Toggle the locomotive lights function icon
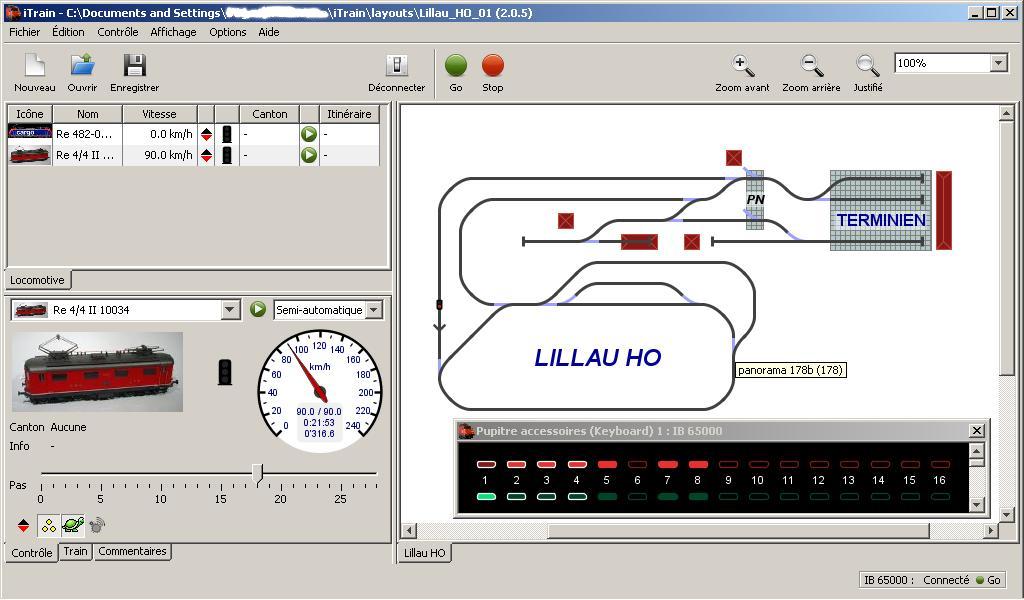 [48, 525]
